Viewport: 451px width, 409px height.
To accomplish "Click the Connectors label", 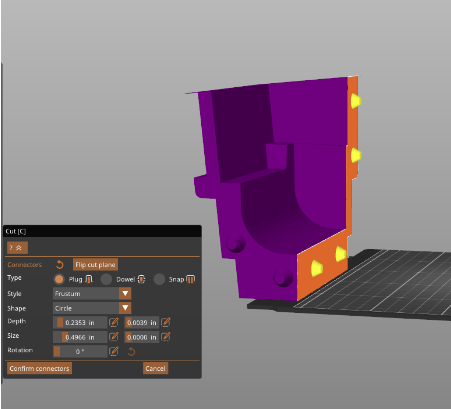I will pyautogui.click(x=25, y=265).
